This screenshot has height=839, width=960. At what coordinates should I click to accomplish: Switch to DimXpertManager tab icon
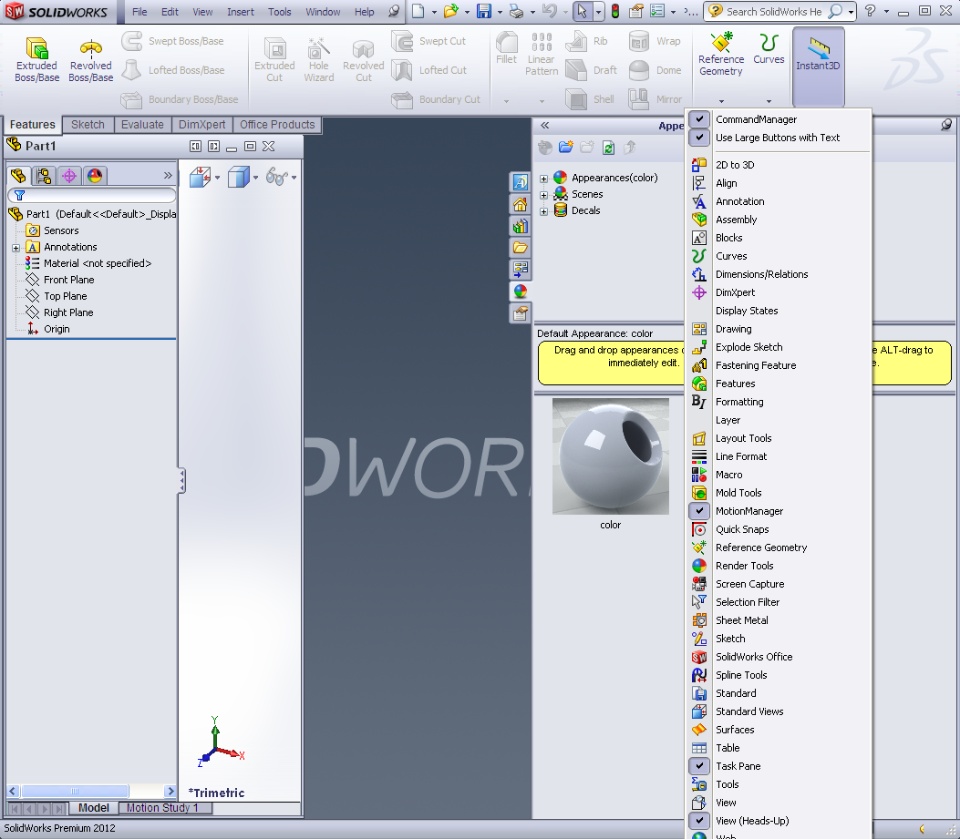[69, 176]
